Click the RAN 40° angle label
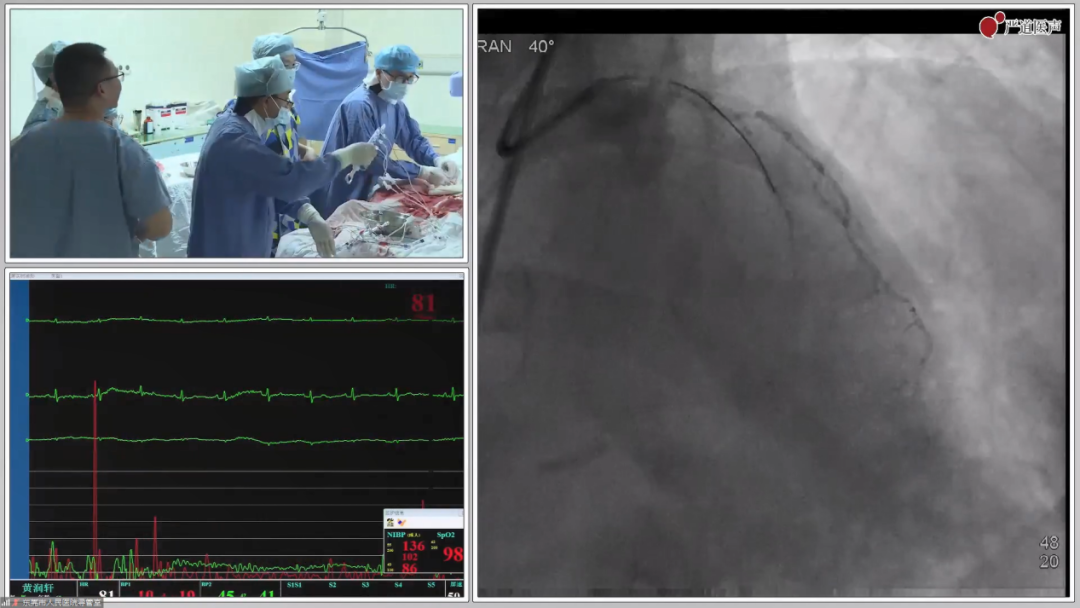 [516, 46]
